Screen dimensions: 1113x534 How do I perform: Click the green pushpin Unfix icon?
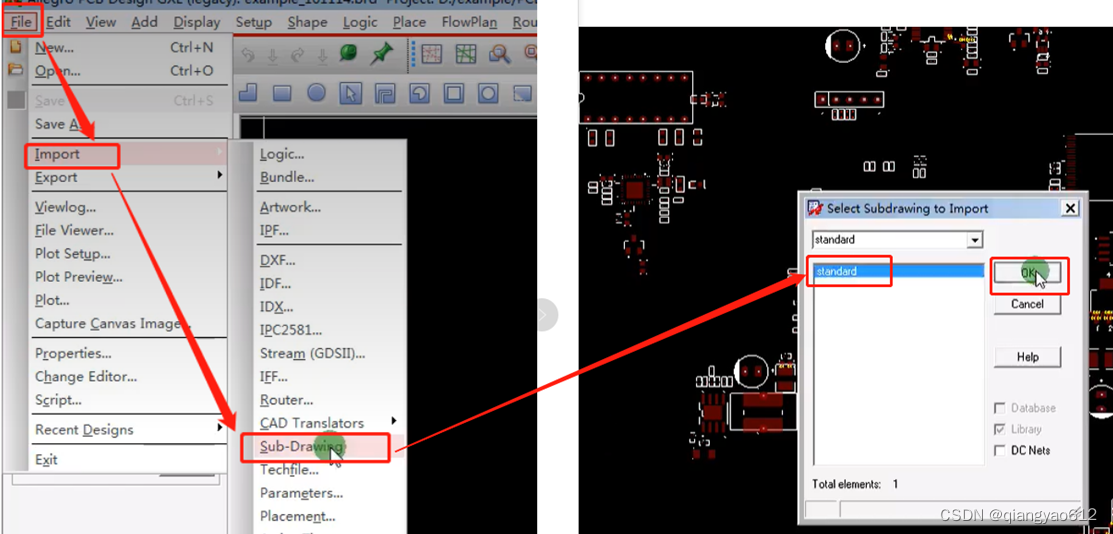[383, 53]
